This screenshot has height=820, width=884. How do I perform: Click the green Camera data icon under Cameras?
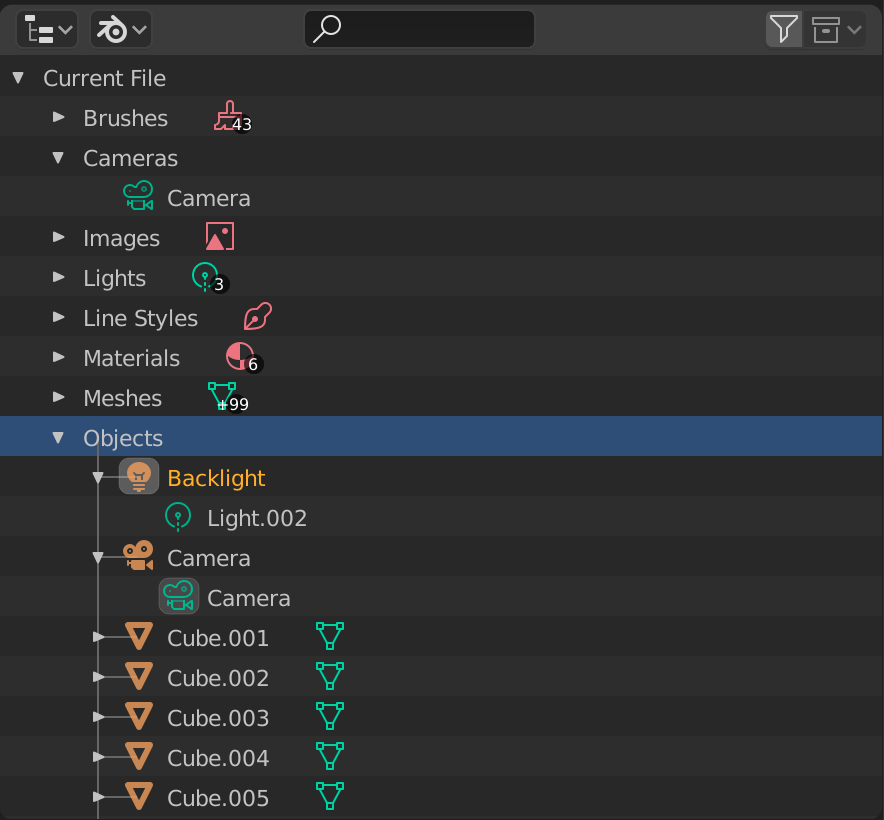[138, 196]
